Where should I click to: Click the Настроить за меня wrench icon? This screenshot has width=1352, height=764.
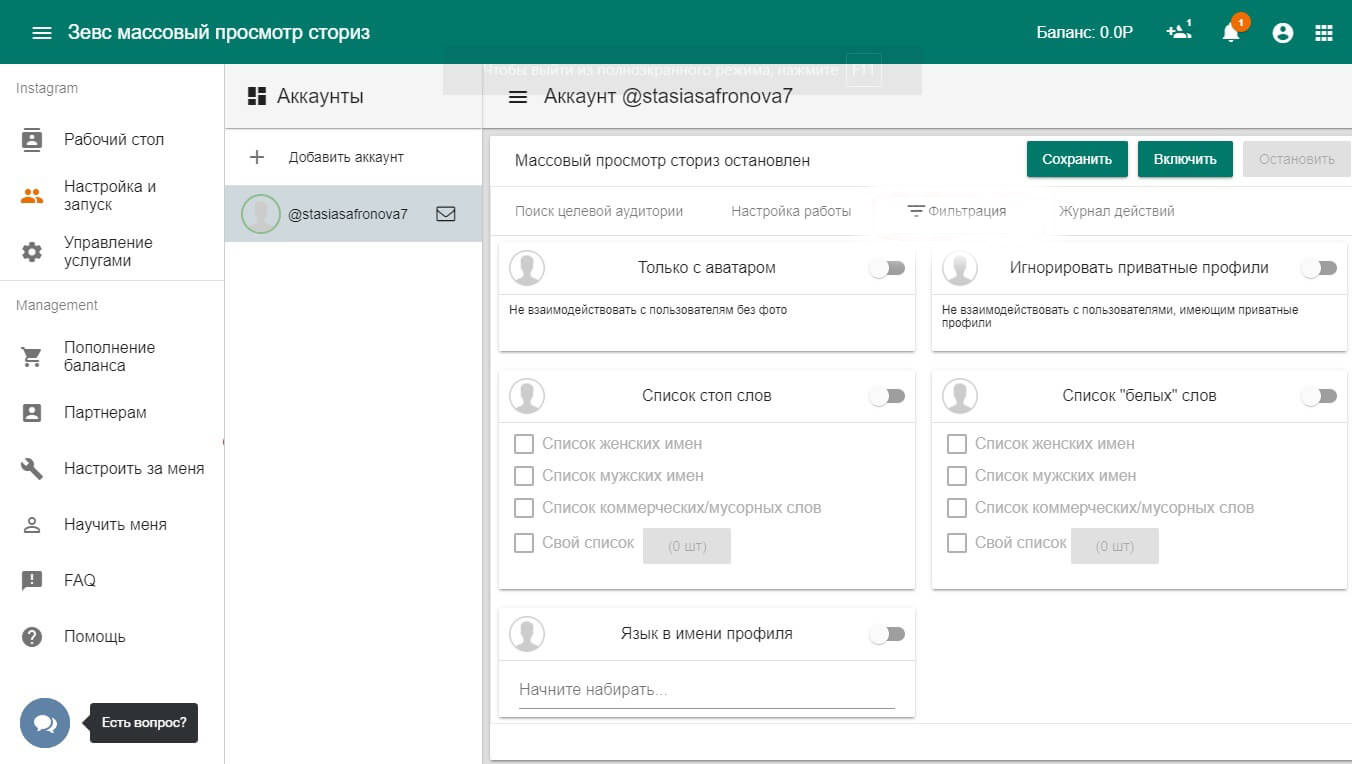(x=32, y=469)
